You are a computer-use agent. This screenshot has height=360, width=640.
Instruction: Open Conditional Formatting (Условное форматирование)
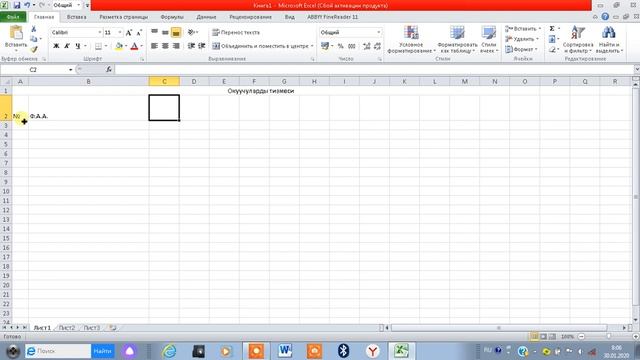(x=411, y=39)
